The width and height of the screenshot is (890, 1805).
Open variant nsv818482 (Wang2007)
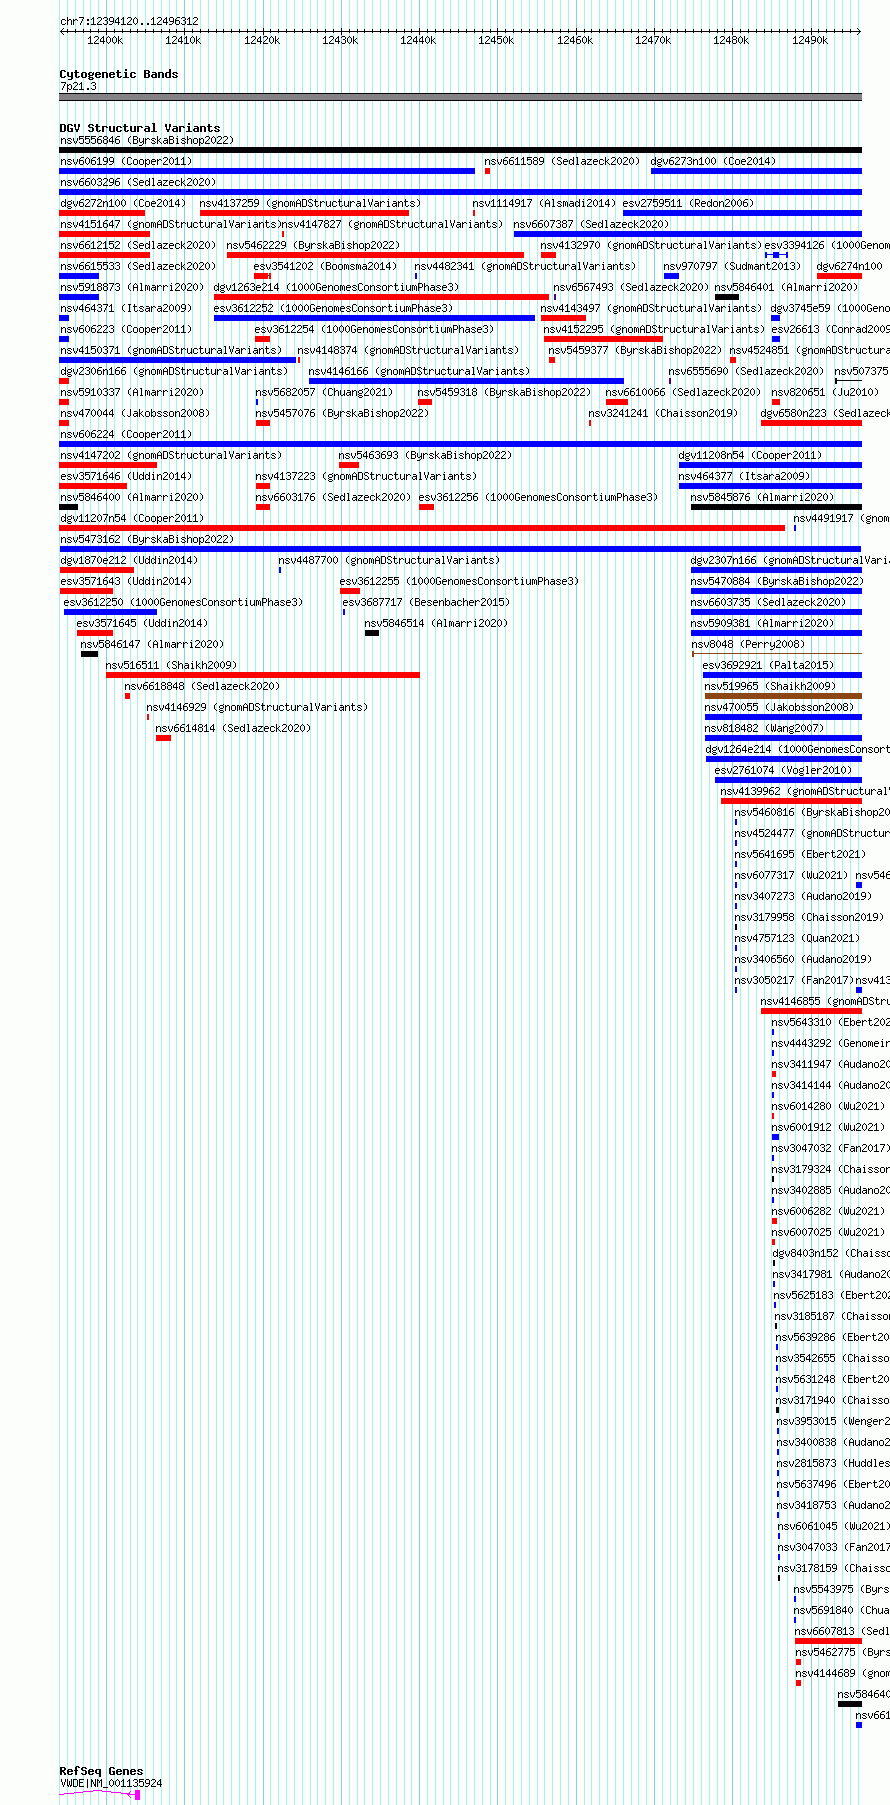[x=765, y=728]
